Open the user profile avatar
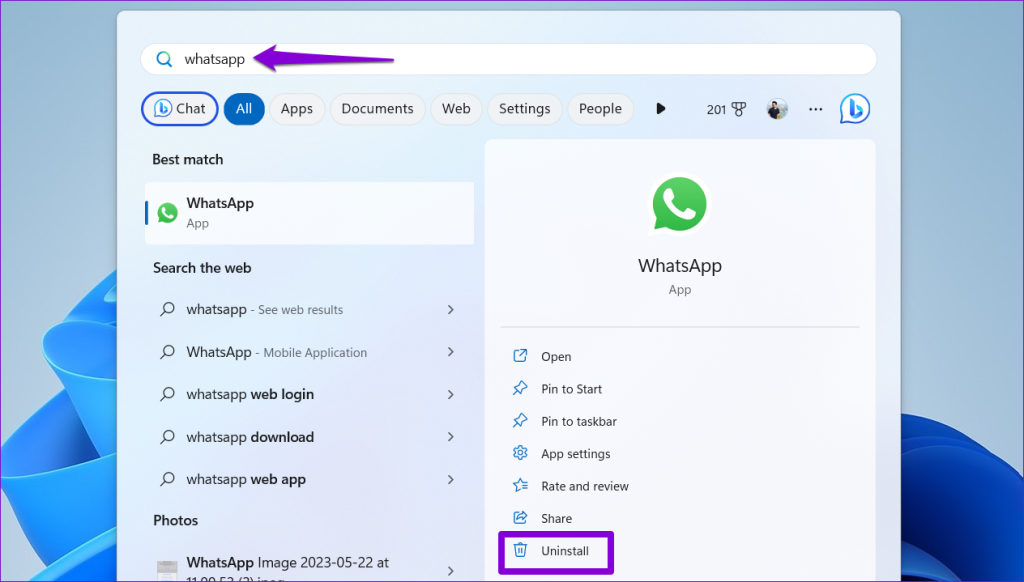 point(776,109)
